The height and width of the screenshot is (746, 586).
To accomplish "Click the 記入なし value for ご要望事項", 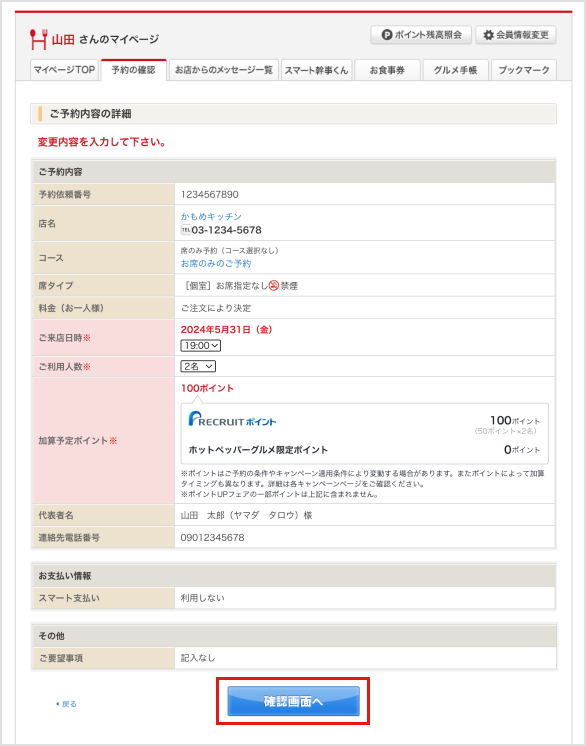I will click(198, 658).
